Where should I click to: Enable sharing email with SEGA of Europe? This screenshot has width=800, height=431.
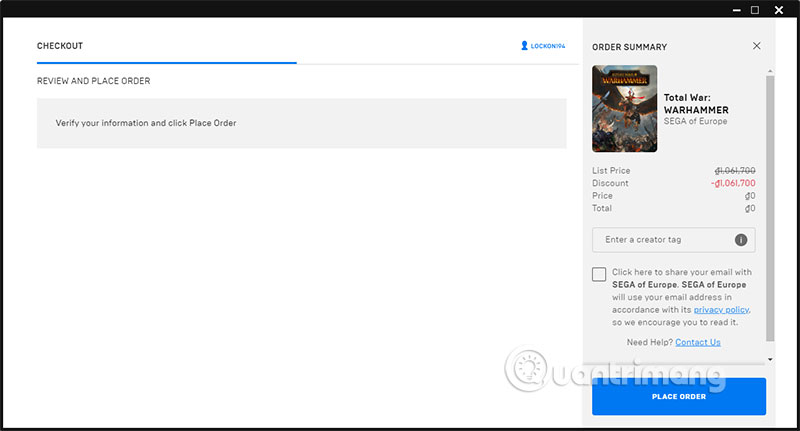coord(599,274)
